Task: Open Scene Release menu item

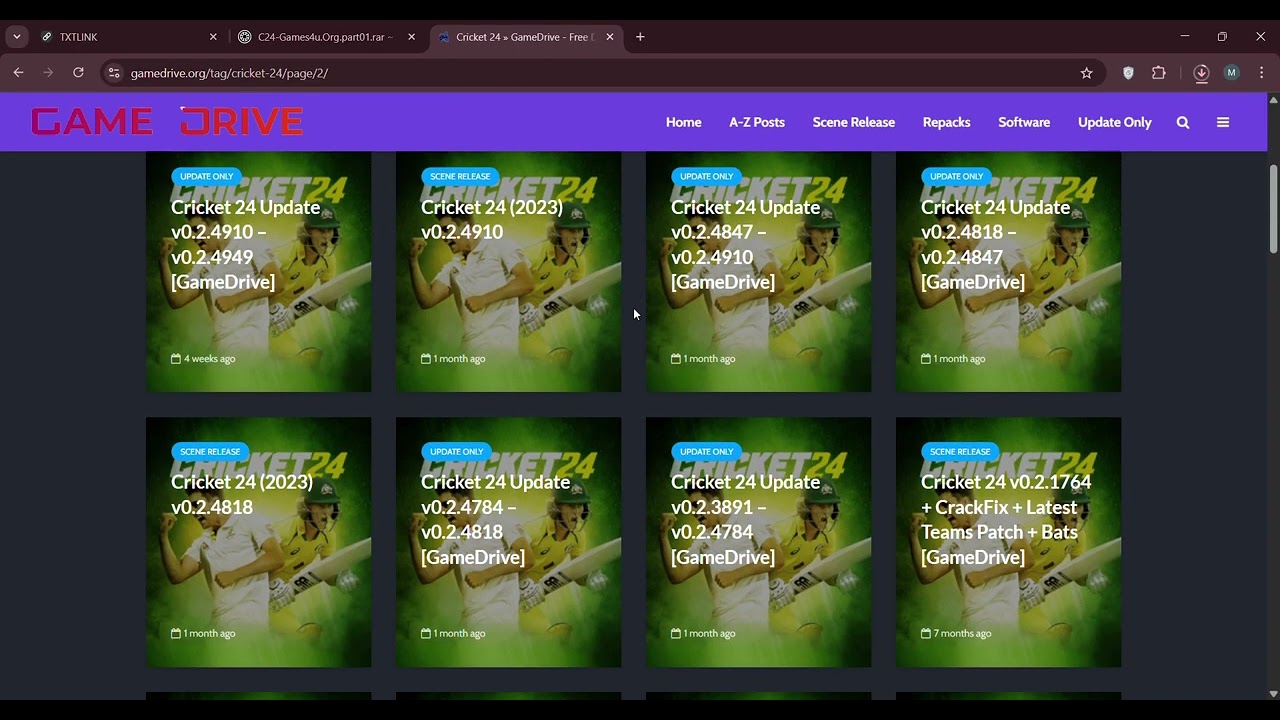Action: [x=854, y=122]
